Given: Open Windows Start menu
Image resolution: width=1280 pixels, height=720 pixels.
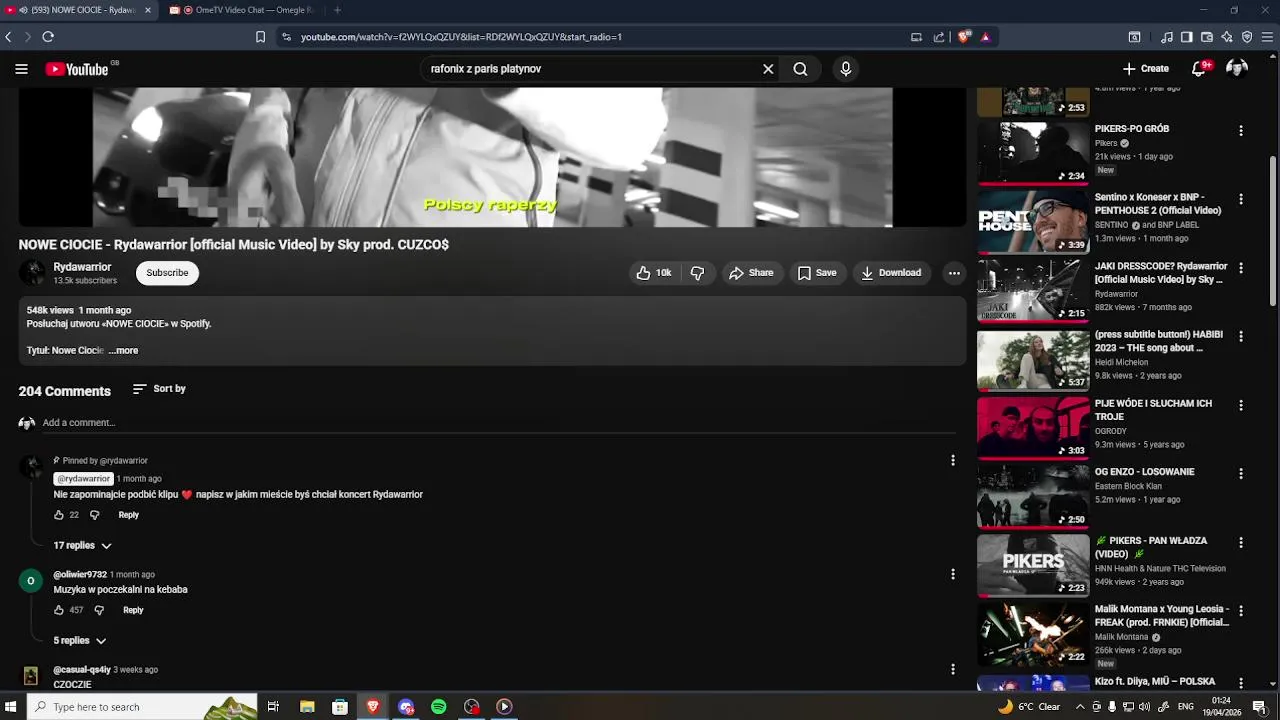Looking at the screenshot, I should 12,707.
